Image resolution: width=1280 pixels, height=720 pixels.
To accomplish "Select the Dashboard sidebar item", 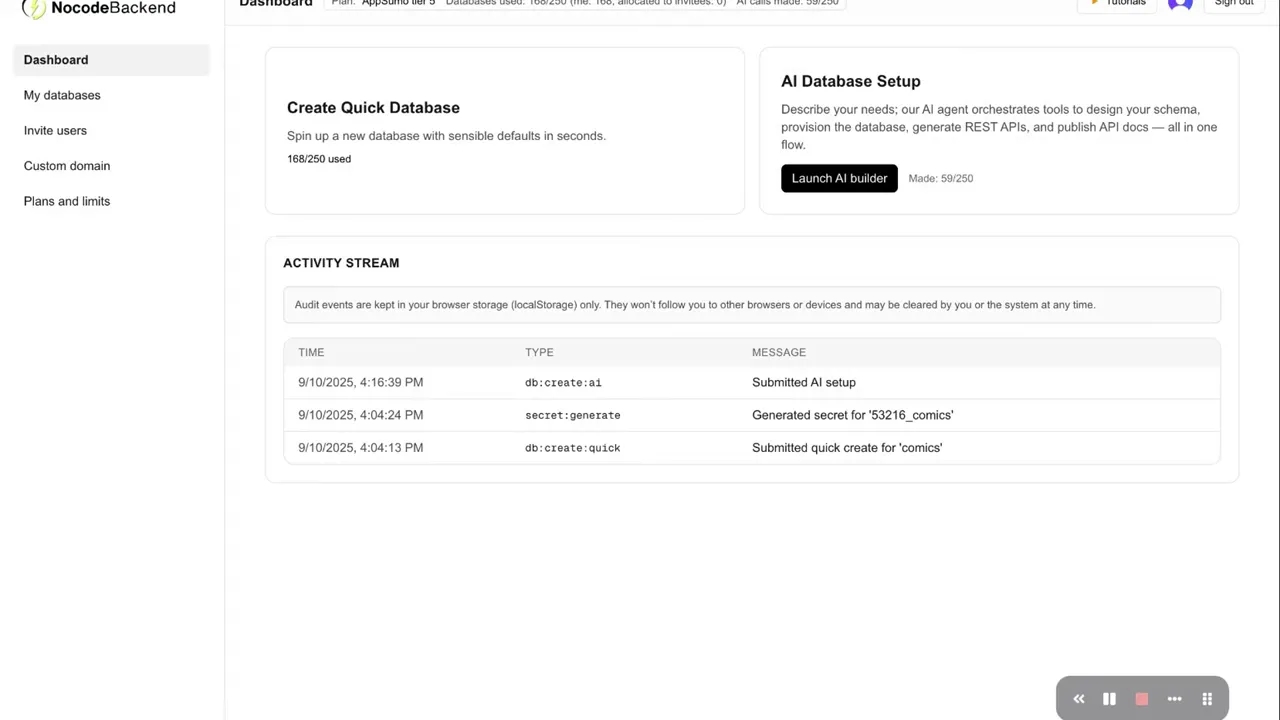I will click(56, 60).
